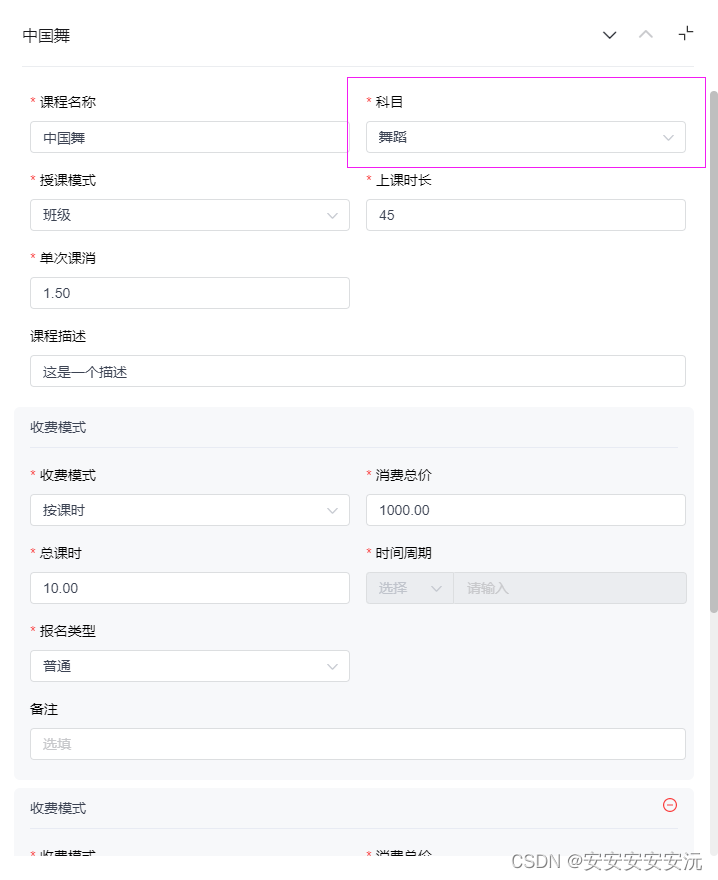Remove the second 收费模式 section with red minus icon

670,806
